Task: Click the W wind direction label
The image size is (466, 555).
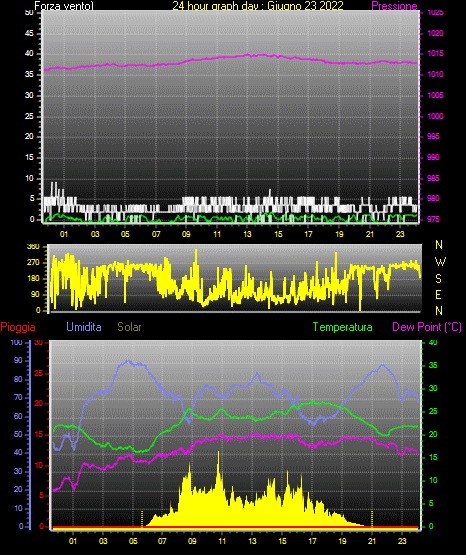Action: (x=440, y=262)
